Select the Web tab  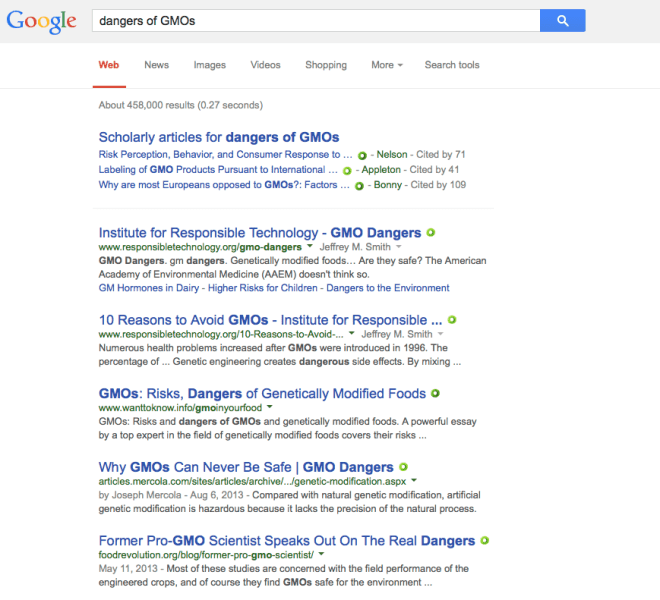tap(109, 65)
